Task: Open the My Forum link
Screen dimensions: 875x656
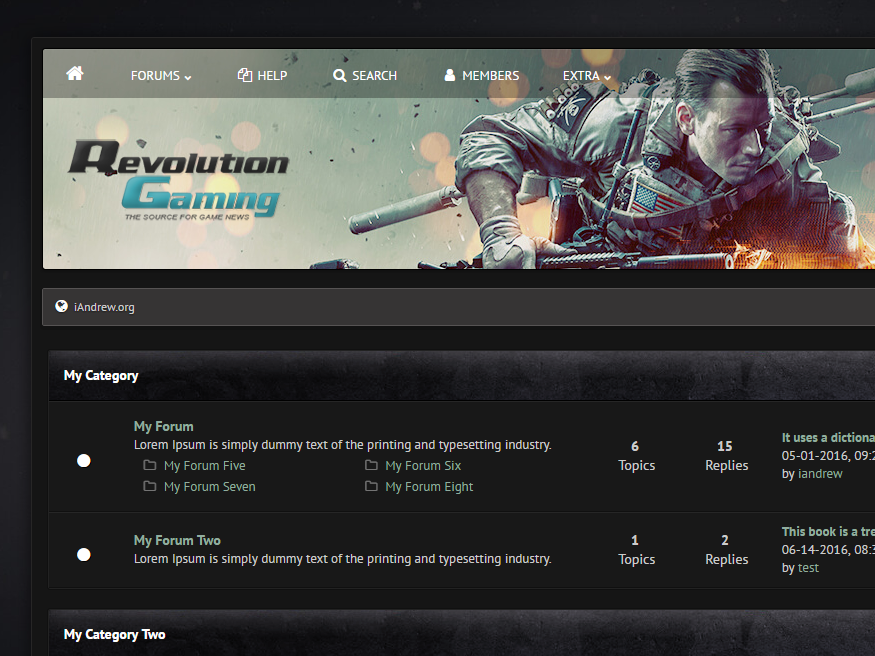Action: [x=163, y=425]
